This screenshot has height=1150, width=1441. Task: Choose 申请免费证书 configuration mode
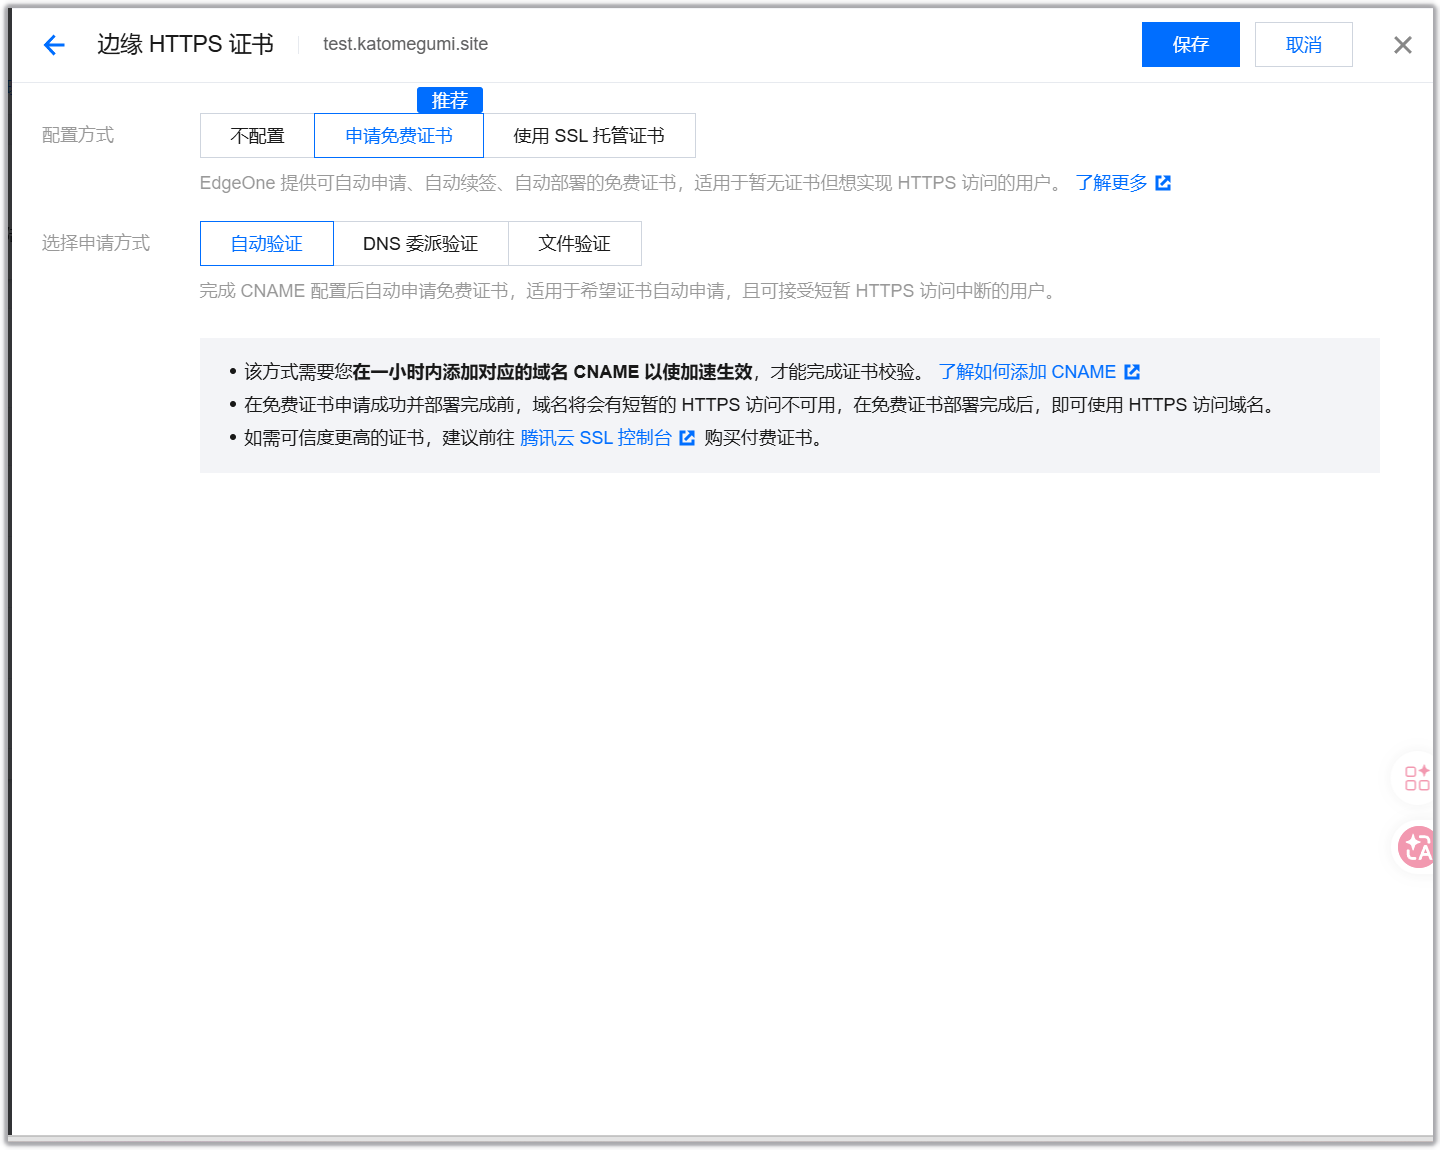point(399,136)
